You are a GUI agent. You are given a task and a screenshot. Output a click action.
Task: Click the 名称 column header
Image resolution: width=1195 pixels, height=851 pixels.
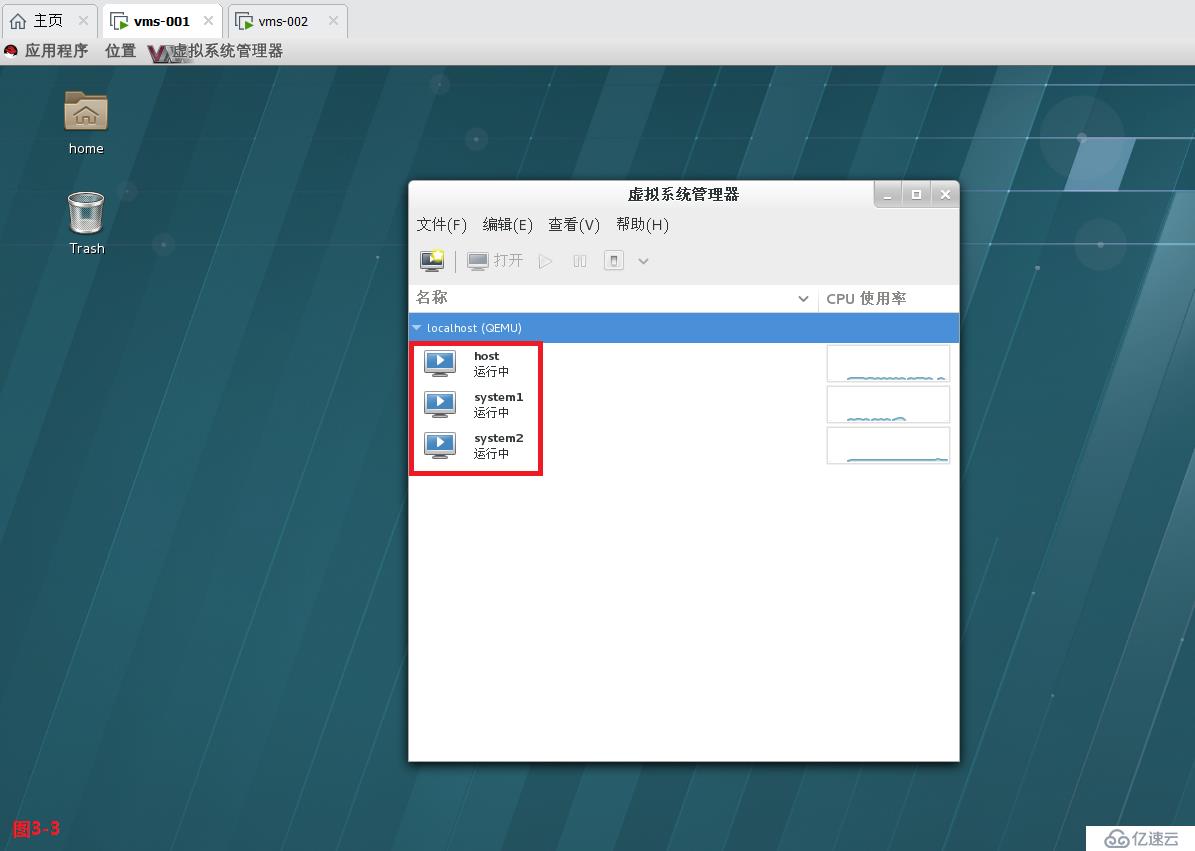tap(613, 298)
